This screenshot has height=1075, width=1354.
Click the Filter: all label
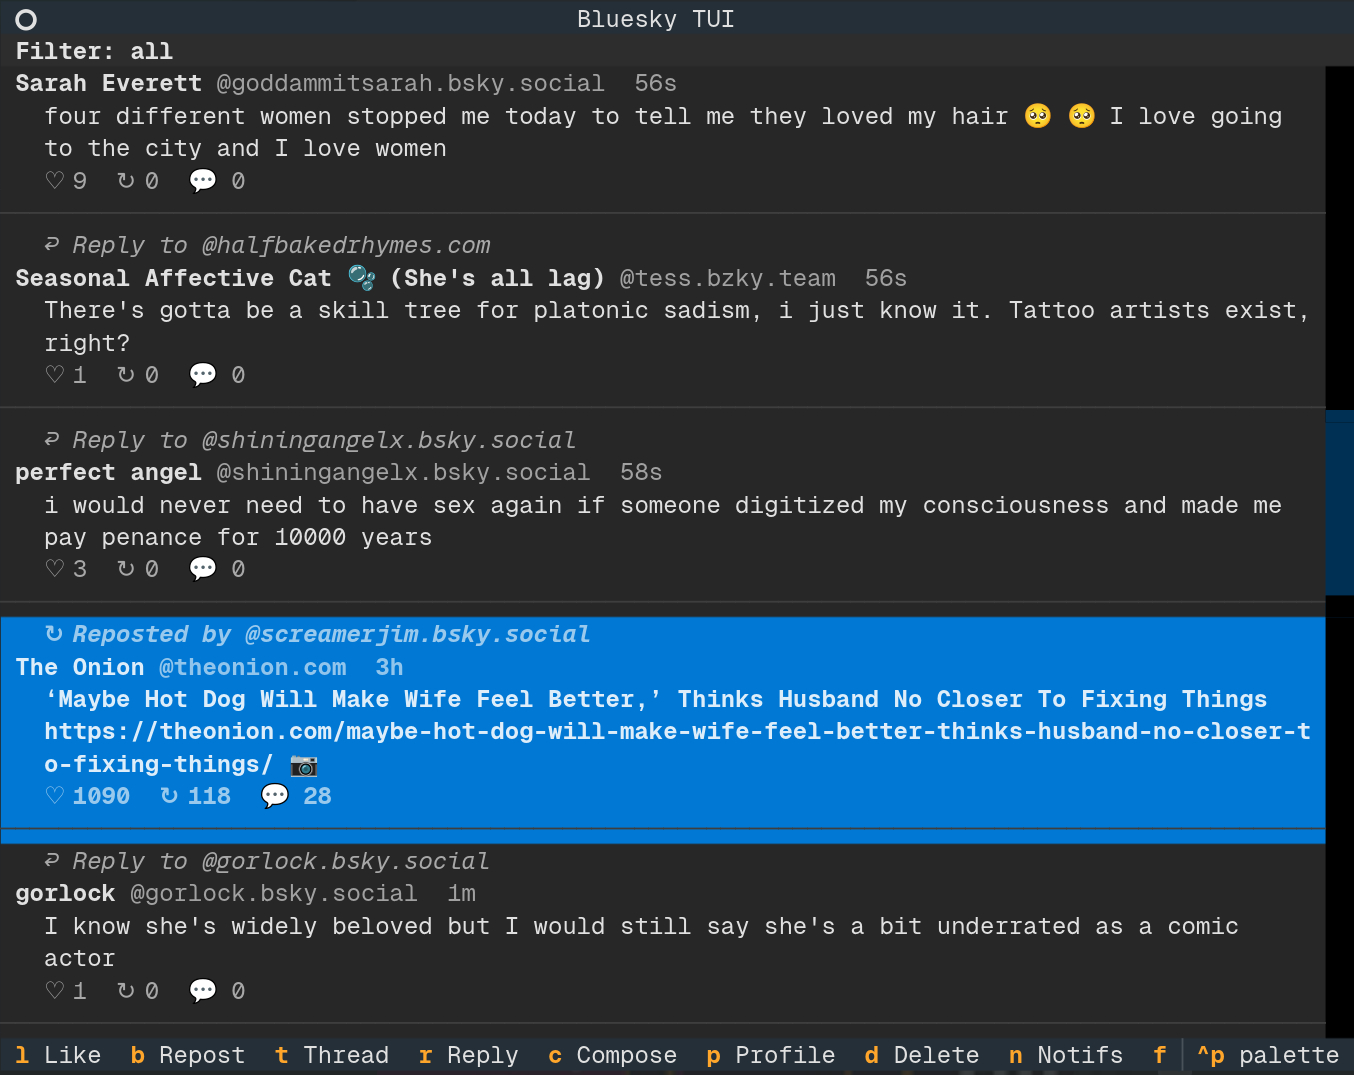coord(94,52)
